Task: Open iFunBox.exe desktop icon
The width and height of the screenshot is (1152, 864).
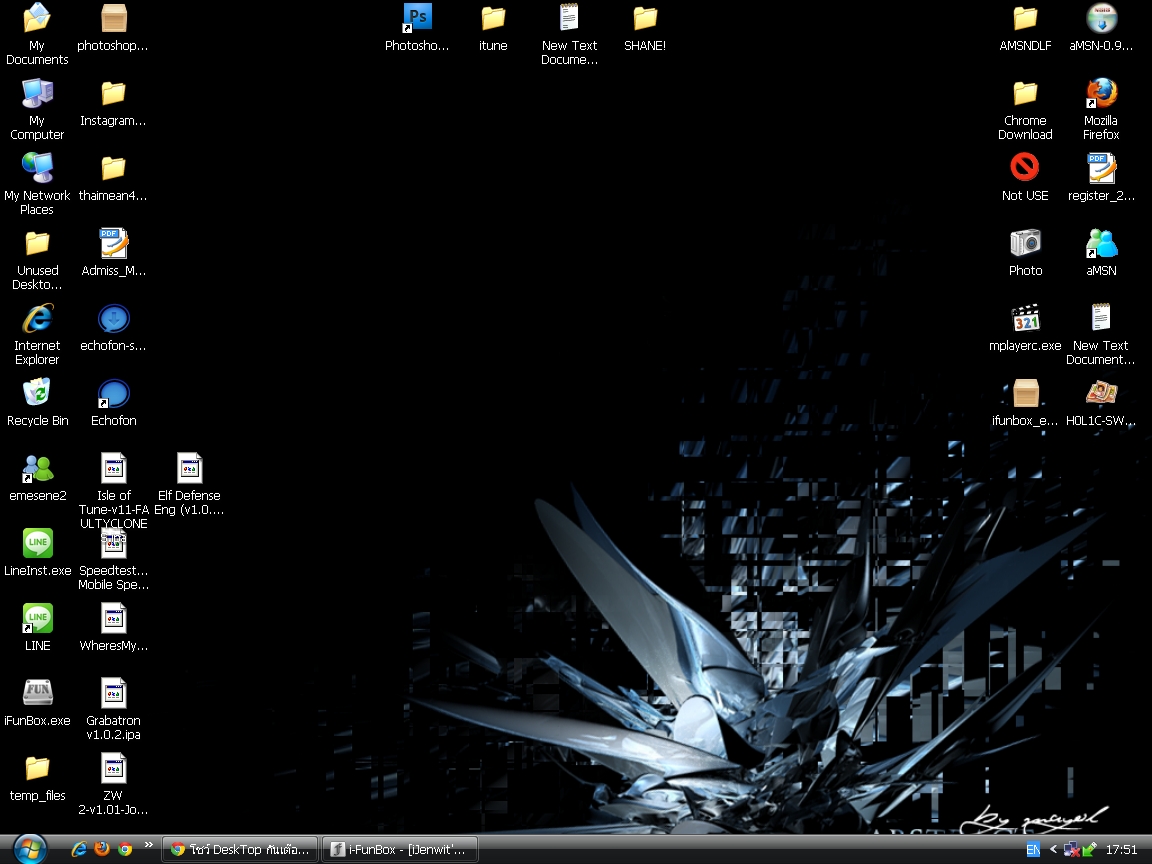Action: click(37, 692)
